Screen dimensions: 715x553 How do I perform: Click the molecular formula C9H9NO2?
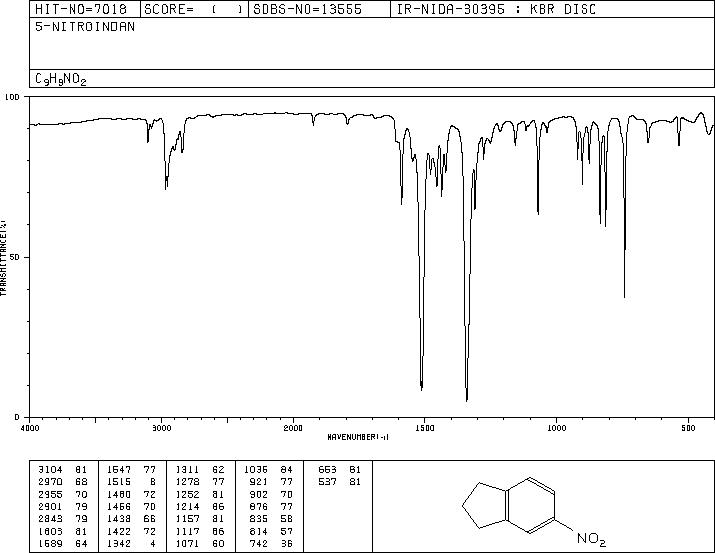tap(61, 79)
